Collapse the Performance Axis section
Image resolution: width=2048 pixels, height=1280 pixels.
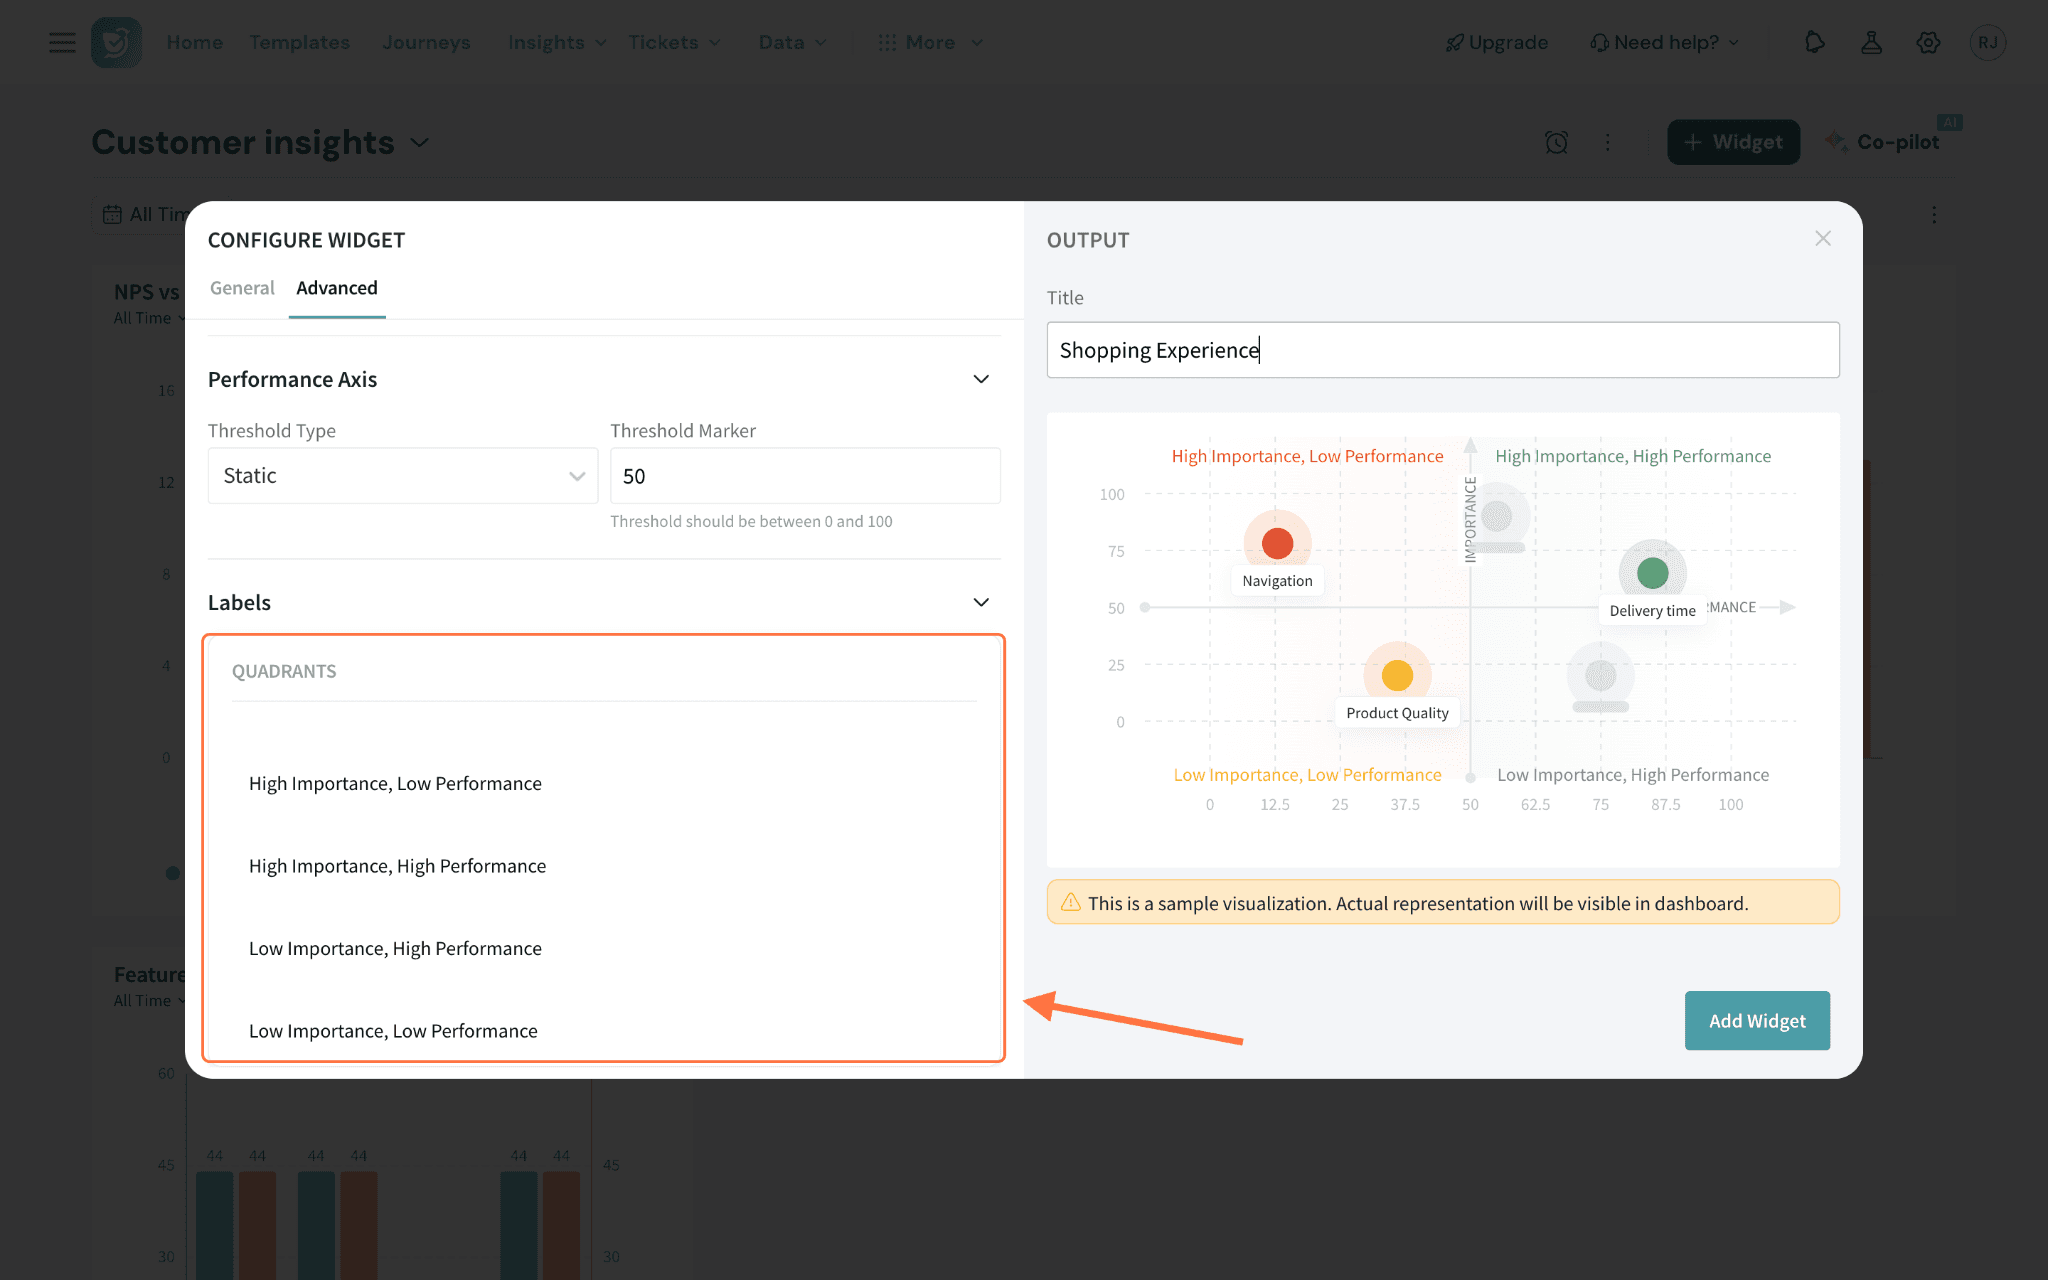981,379
